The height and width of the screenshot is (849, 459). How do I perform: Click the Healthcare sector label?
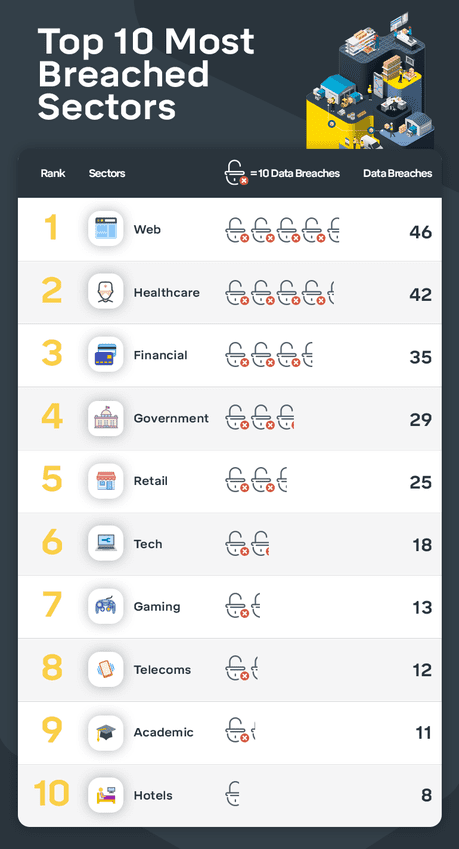click(x=167, y=292)
